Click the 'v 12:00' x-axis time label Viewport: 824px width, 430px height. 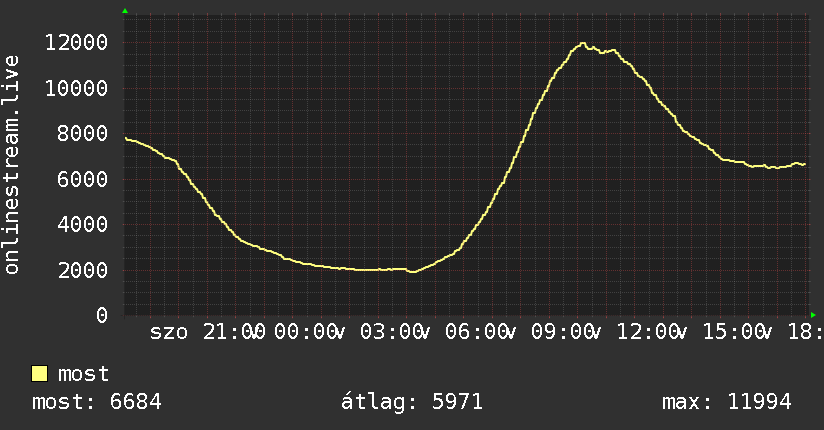tap(645, 332)
